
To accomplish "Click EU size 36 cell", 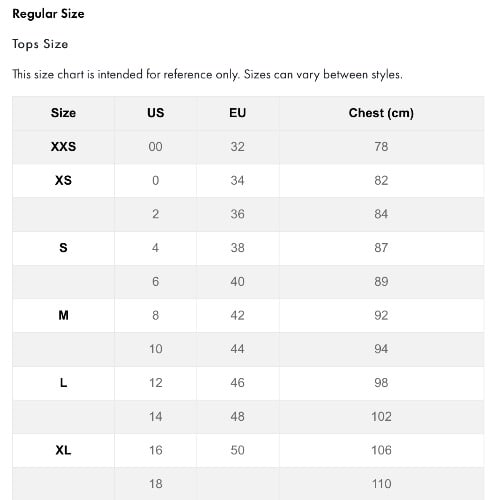I will 238,214.
